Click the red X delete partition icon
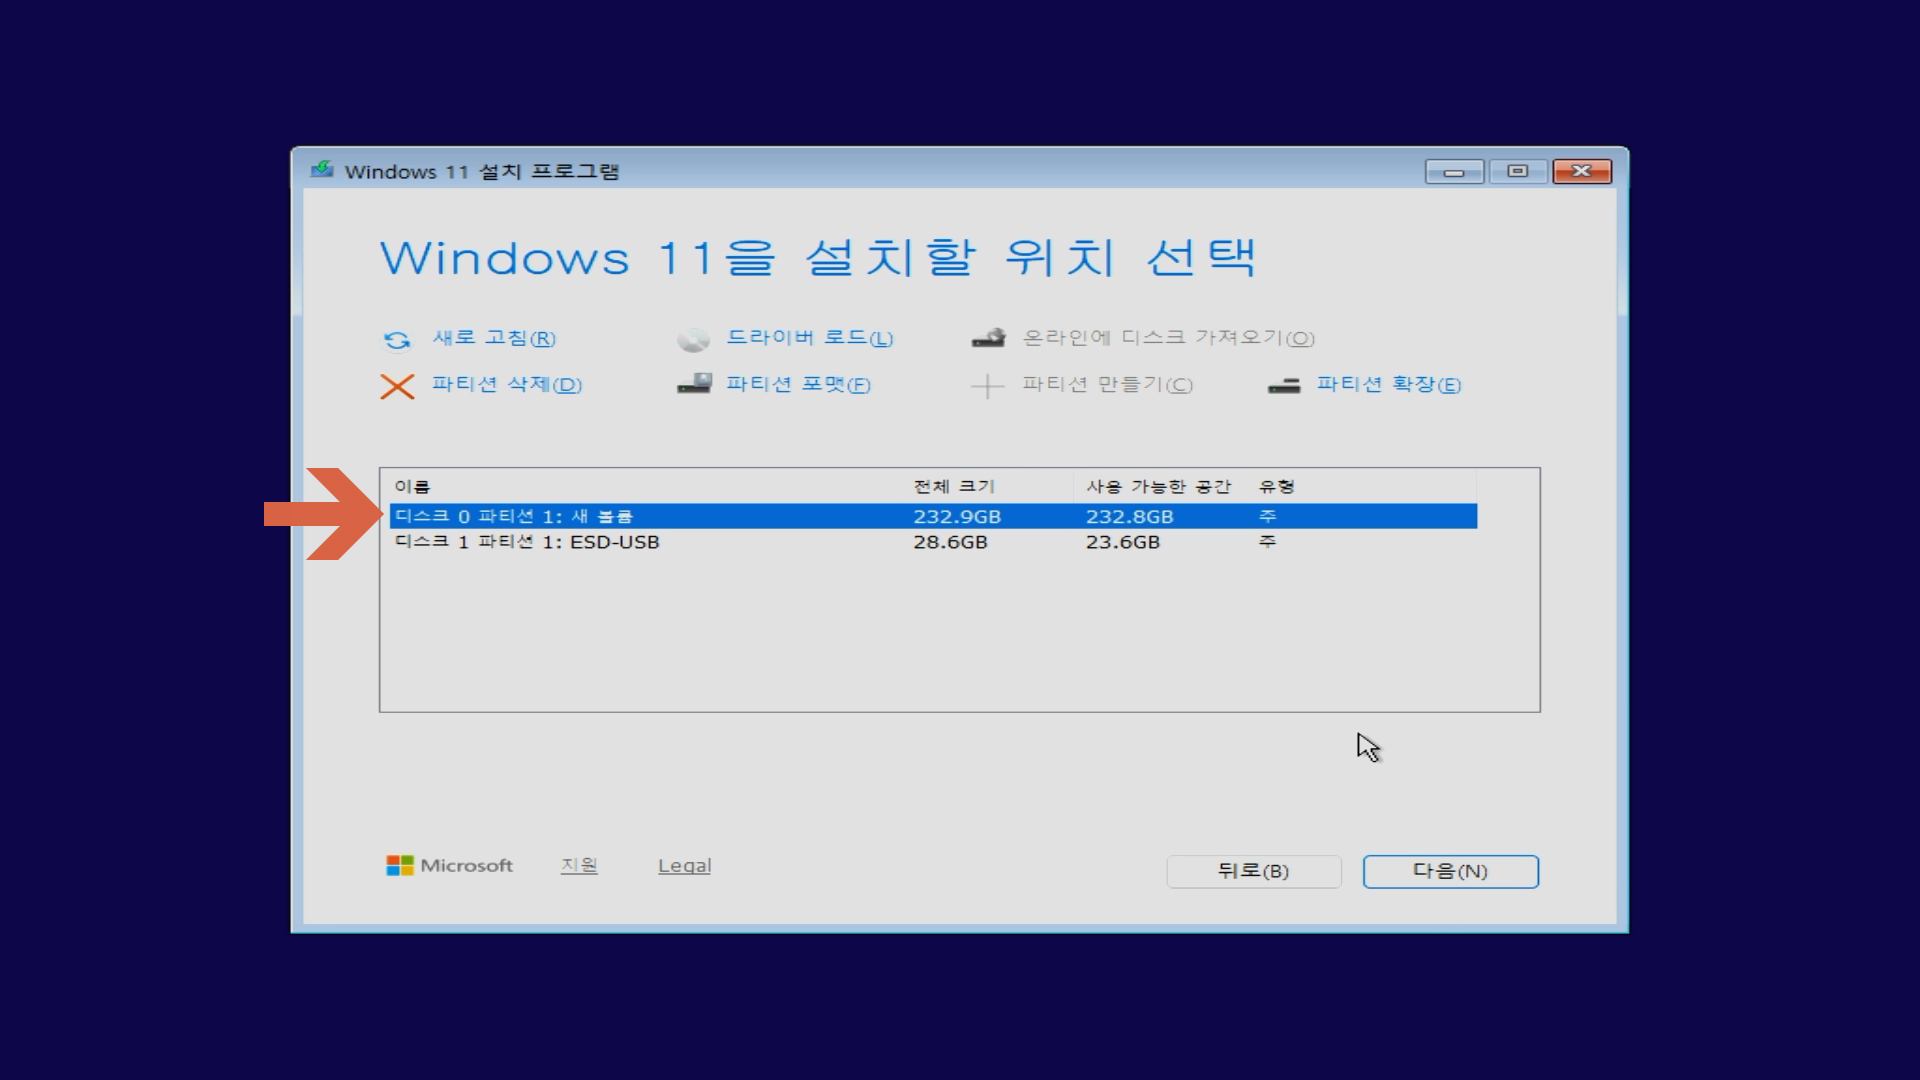The height and width of the screenshot is (1080, 1920). tap(397, 386)
